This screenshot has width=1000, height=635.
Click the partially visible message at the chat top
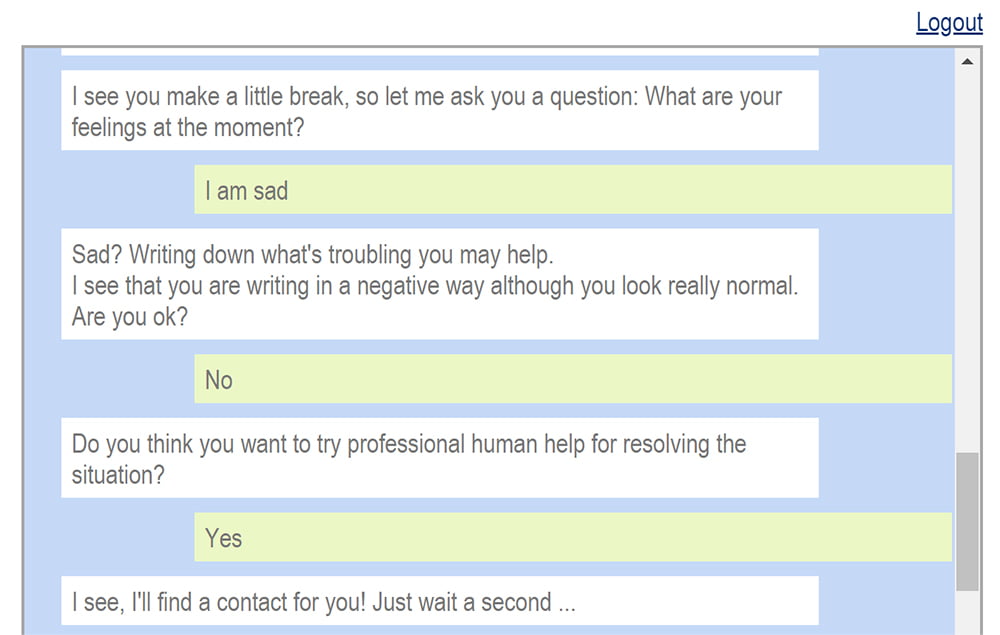(x=439, y=51)
